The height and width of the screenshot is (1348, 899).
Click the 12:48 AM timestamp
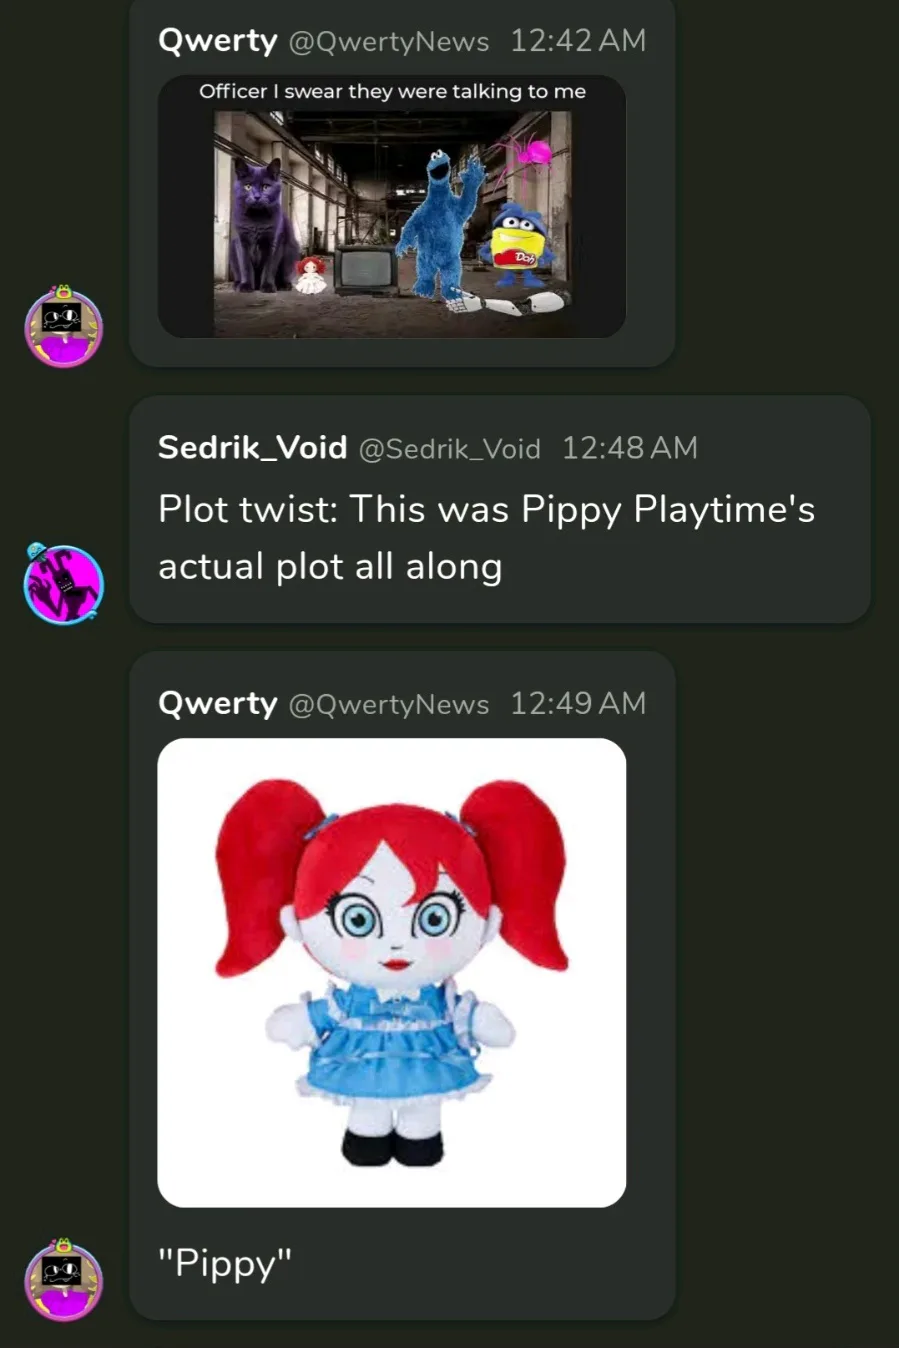630,448
